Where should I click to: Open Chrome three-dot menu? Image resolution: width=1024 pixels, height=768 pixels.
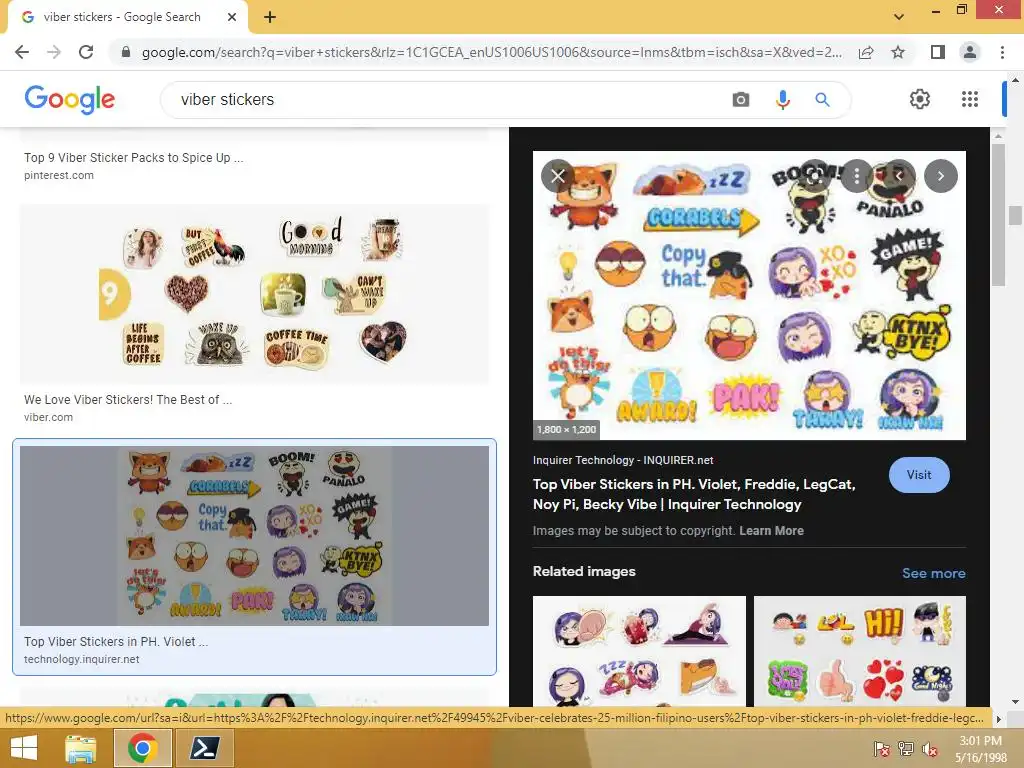click(1002, 52)
